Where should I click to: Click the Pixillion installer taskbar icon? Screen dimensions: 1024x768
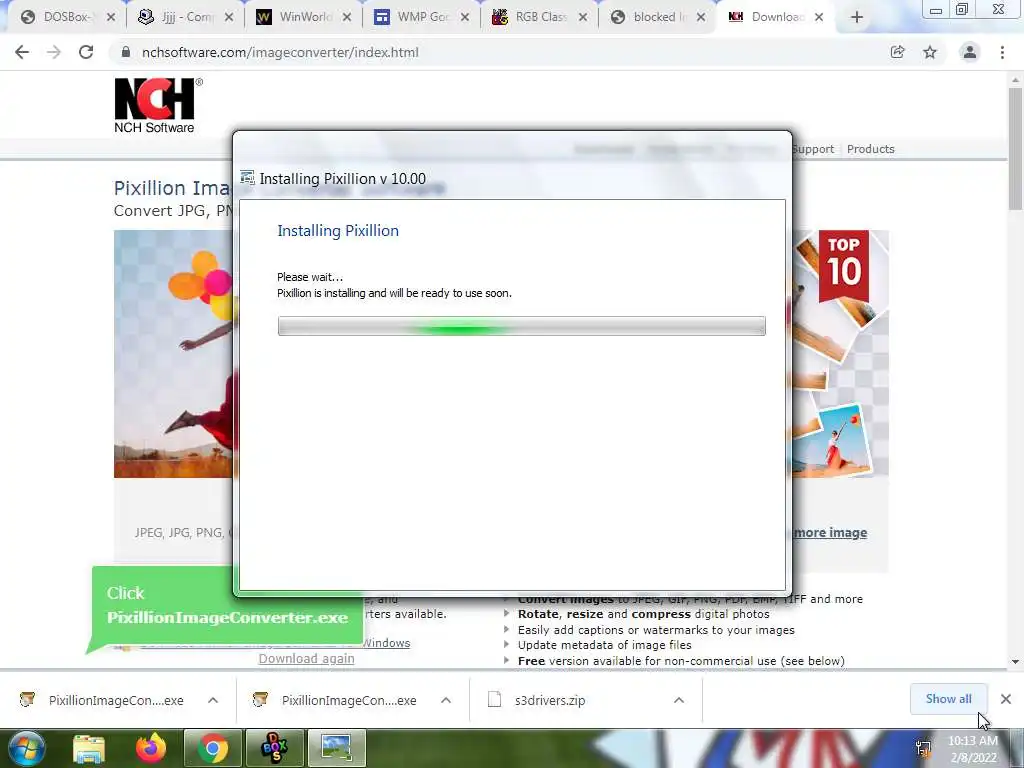coord(336,748)
